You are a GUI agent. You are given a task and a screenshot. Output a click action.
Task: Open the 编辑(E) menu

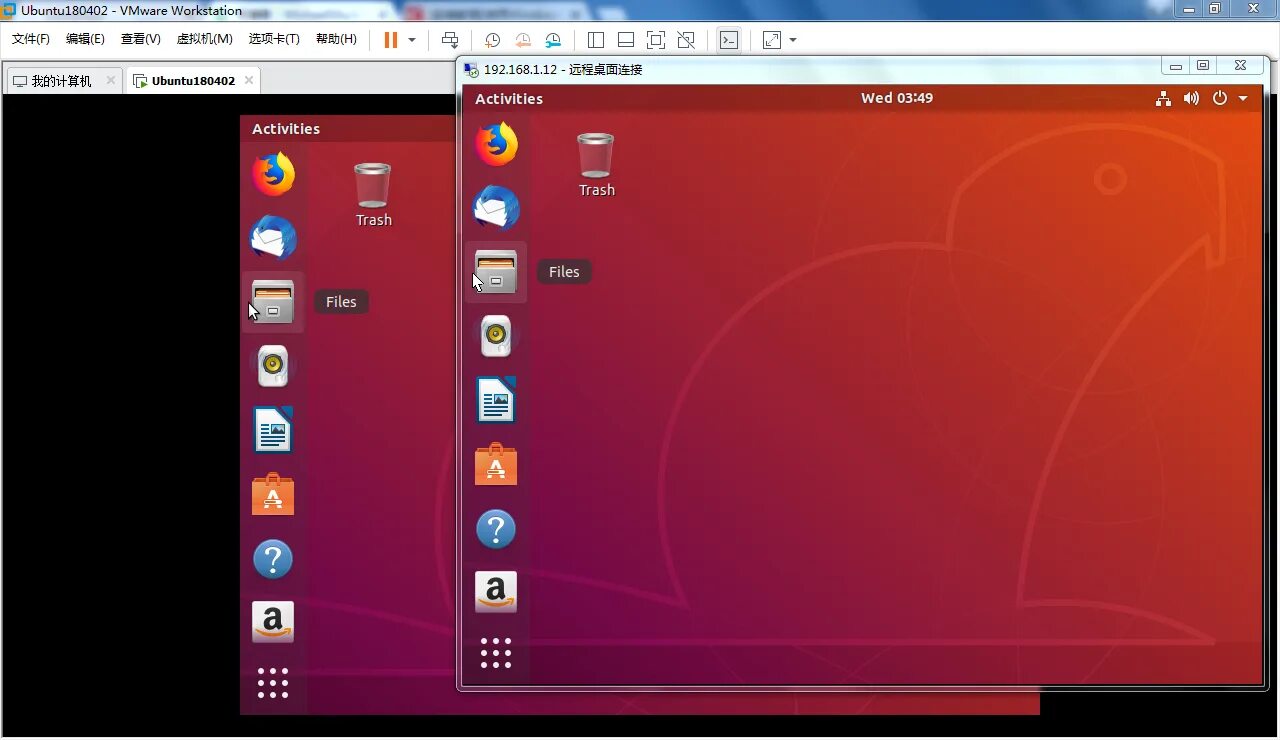click(85, 39)
